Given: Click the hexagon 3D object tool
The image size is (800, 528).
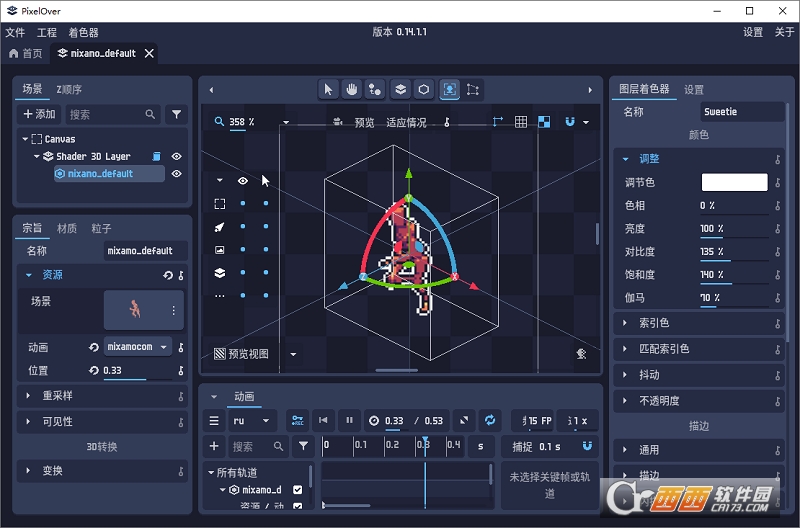Looking at the screenshot, I should coord(424,90).
